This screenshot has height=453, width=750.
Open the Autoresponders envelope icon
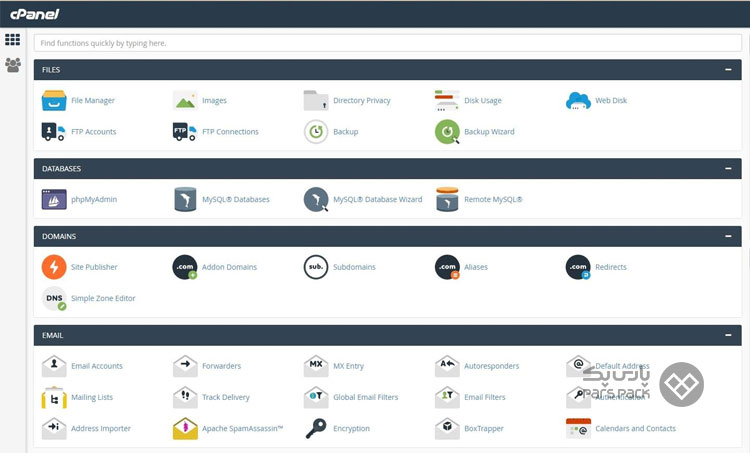pos(447,366)
